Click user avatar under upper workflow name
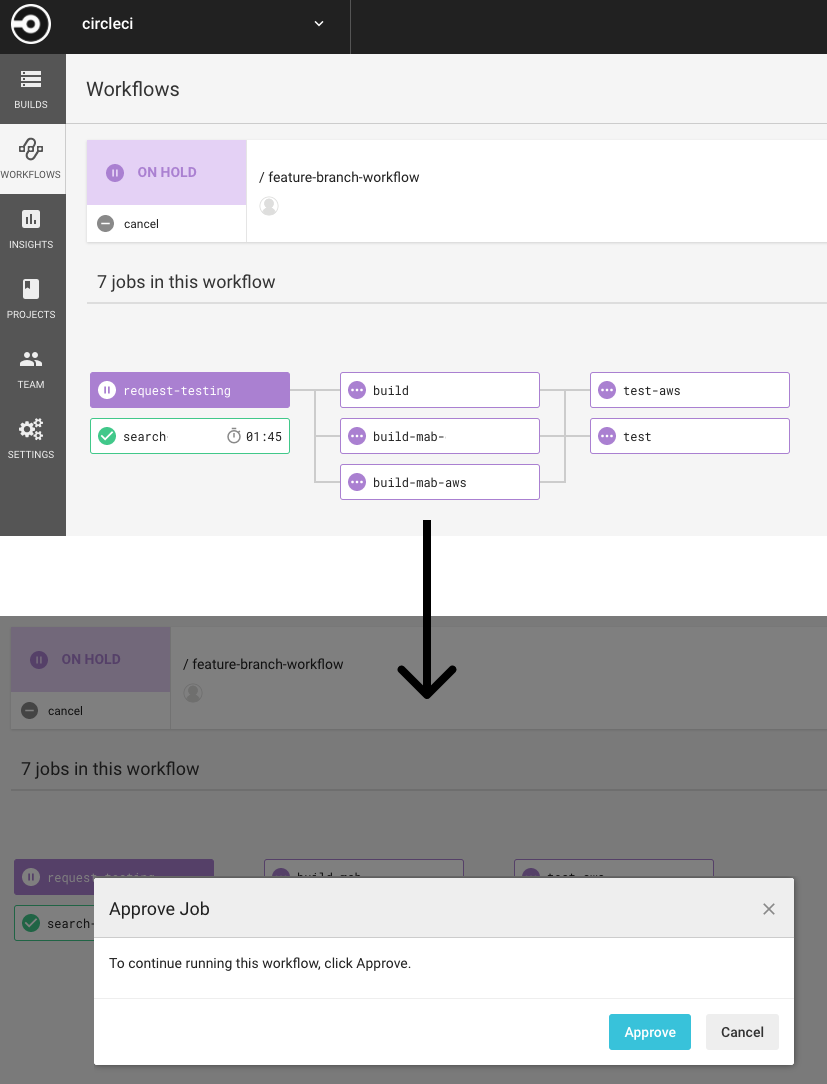The width and height of the screenshot is (827, 1084). coord(269,205)
